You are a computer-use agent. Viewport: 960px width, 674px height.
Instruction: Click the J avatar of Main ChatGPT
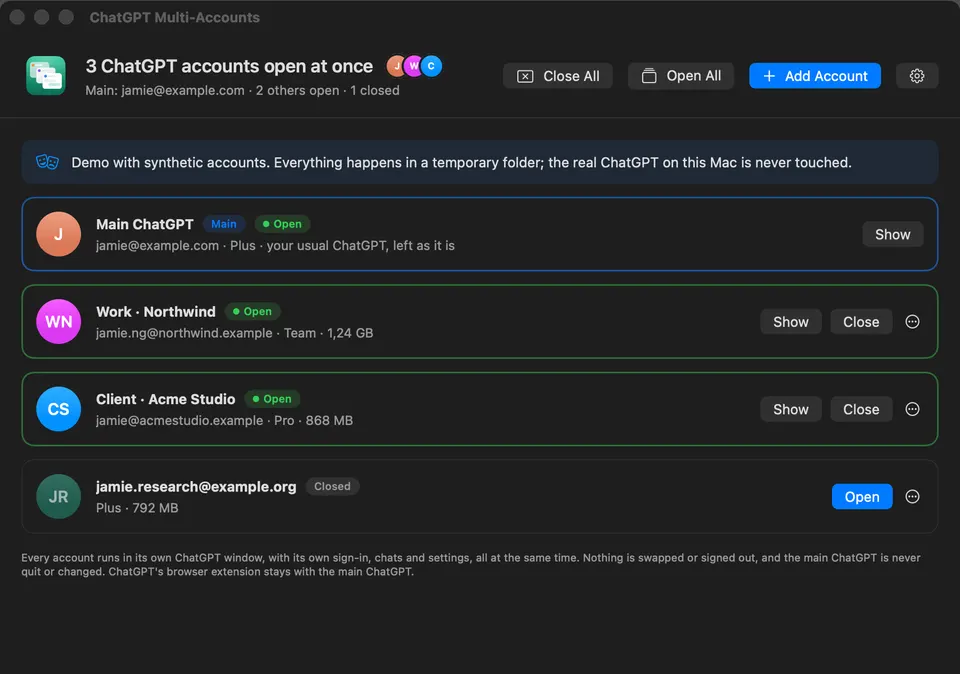pos(58,234)
